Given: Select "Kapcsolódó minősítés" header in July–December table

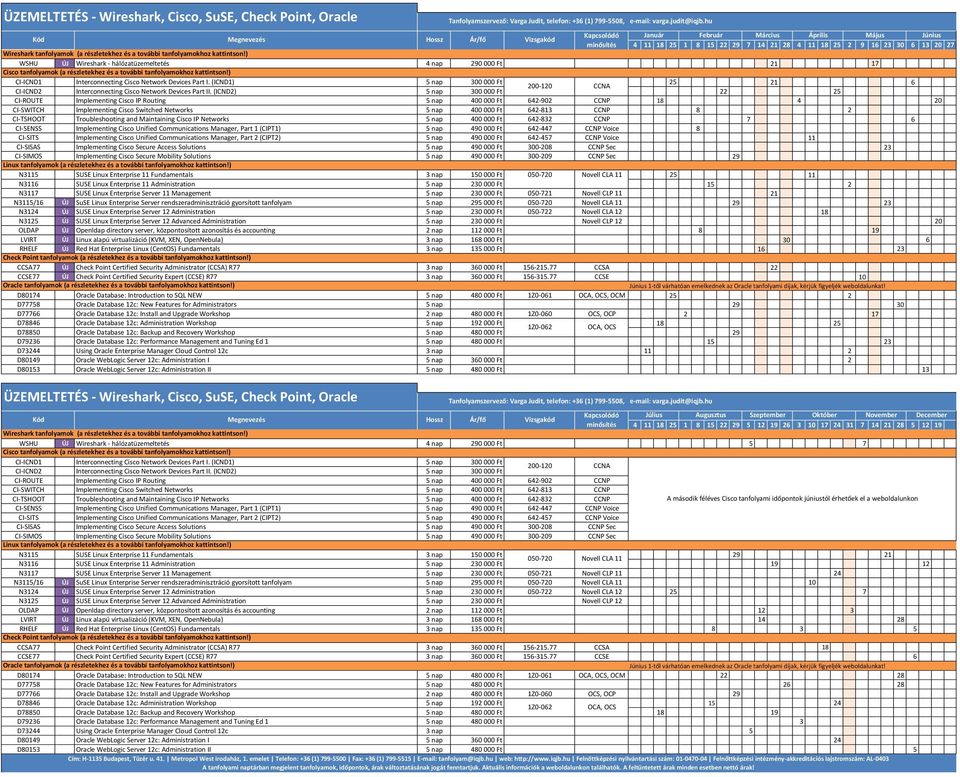Looking at the screenshot, I should coord(601,420).
